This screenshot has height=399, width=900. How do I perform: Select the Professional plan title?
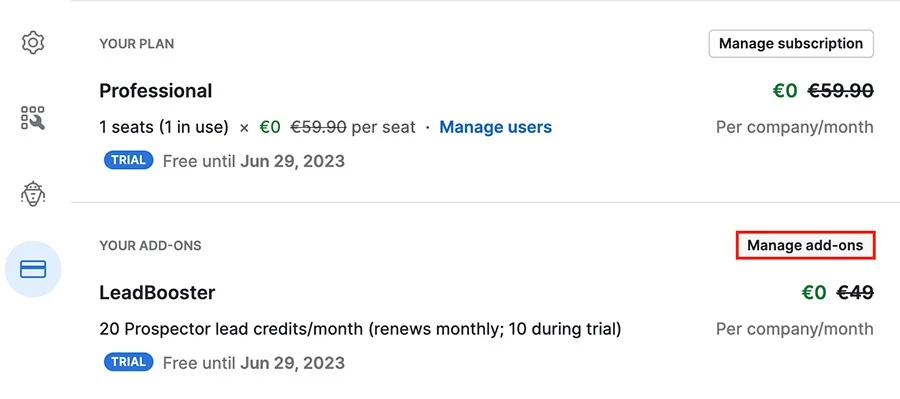(156, 91)
